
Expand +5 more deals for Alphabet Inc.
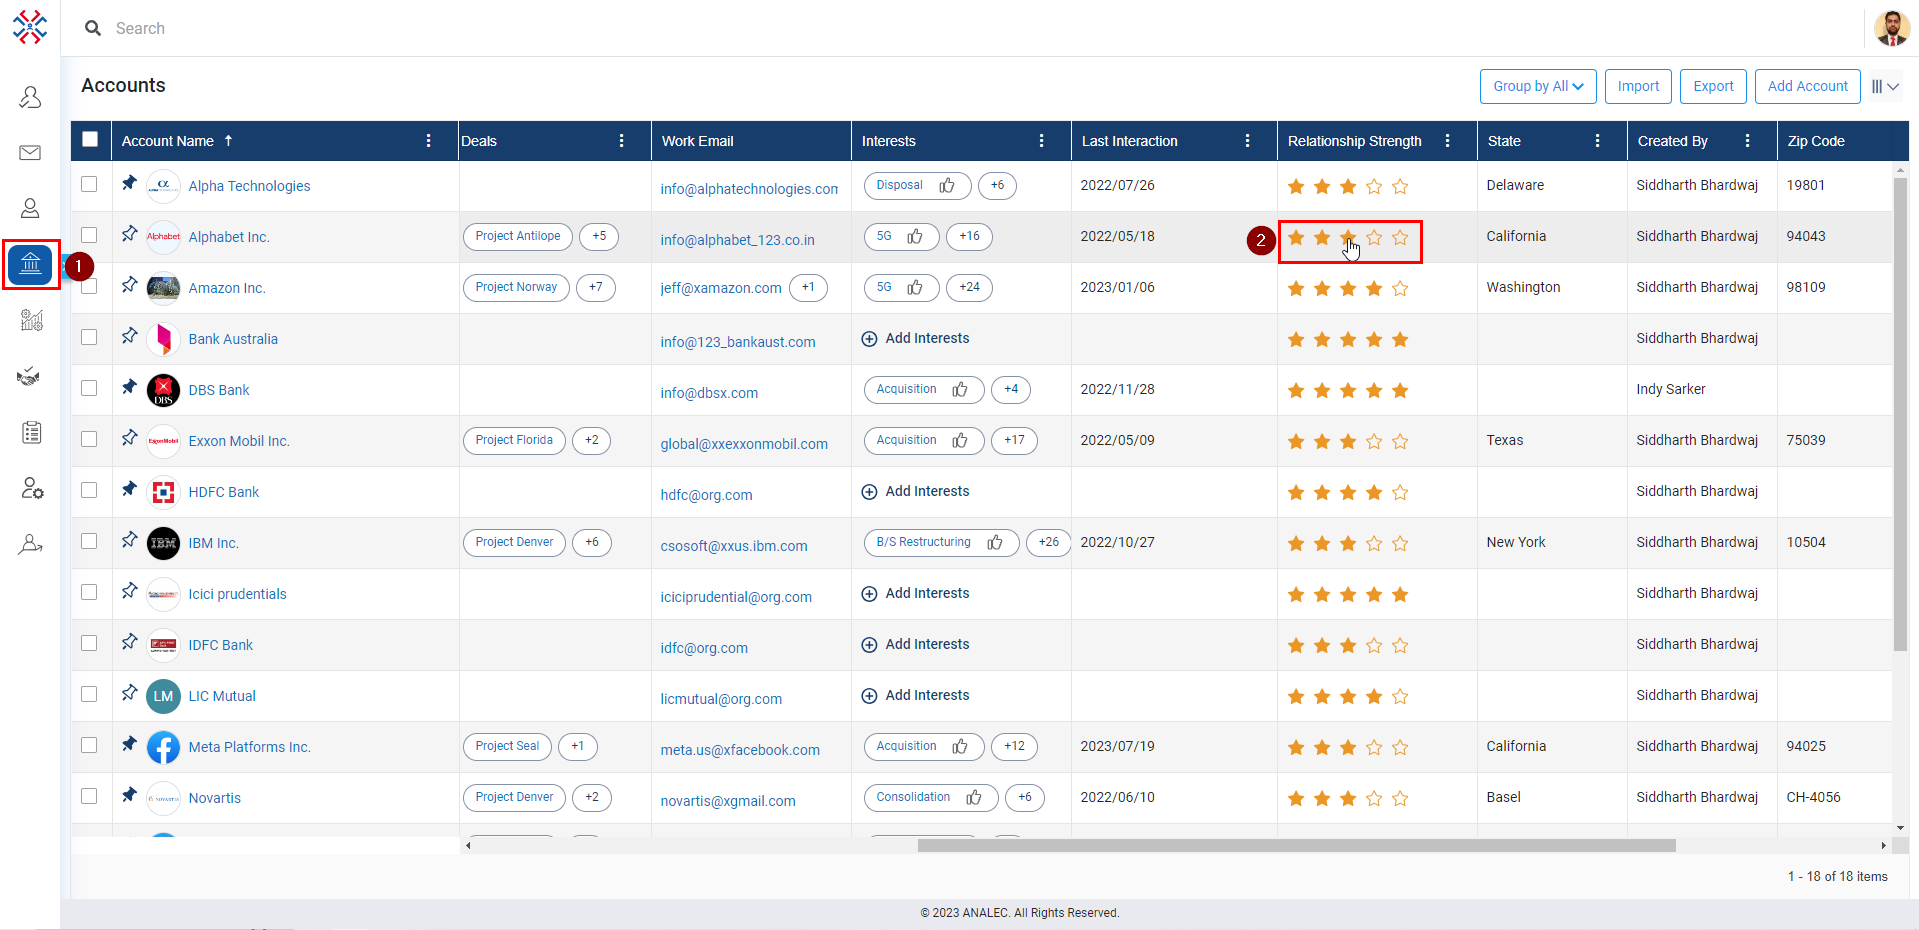point(599,236)
